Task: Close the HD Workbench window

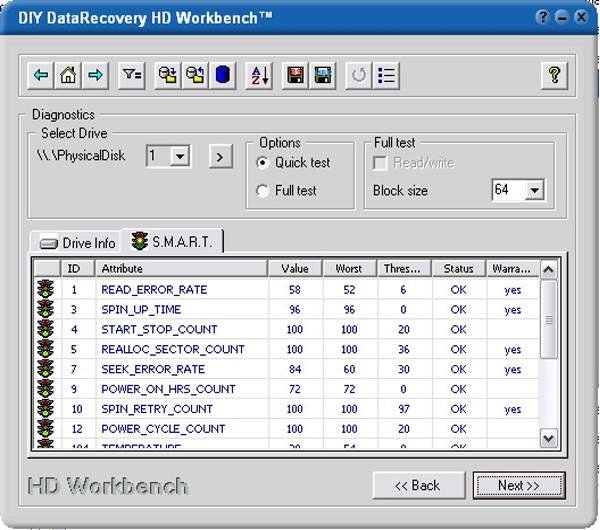Action: pos(581,17)
